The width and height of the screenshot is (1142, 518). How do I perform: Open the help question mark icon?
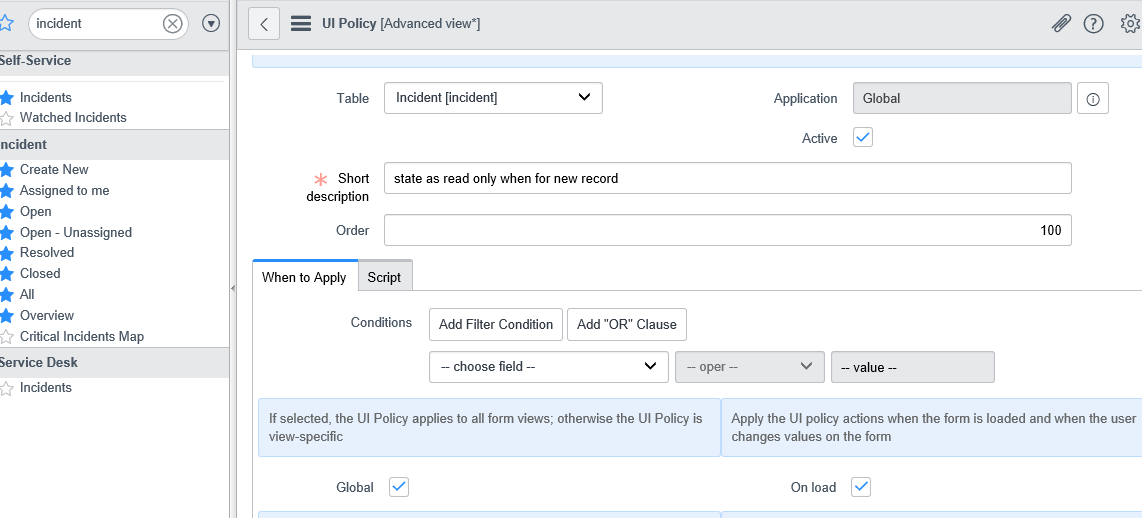click(x=1093, y=24)
